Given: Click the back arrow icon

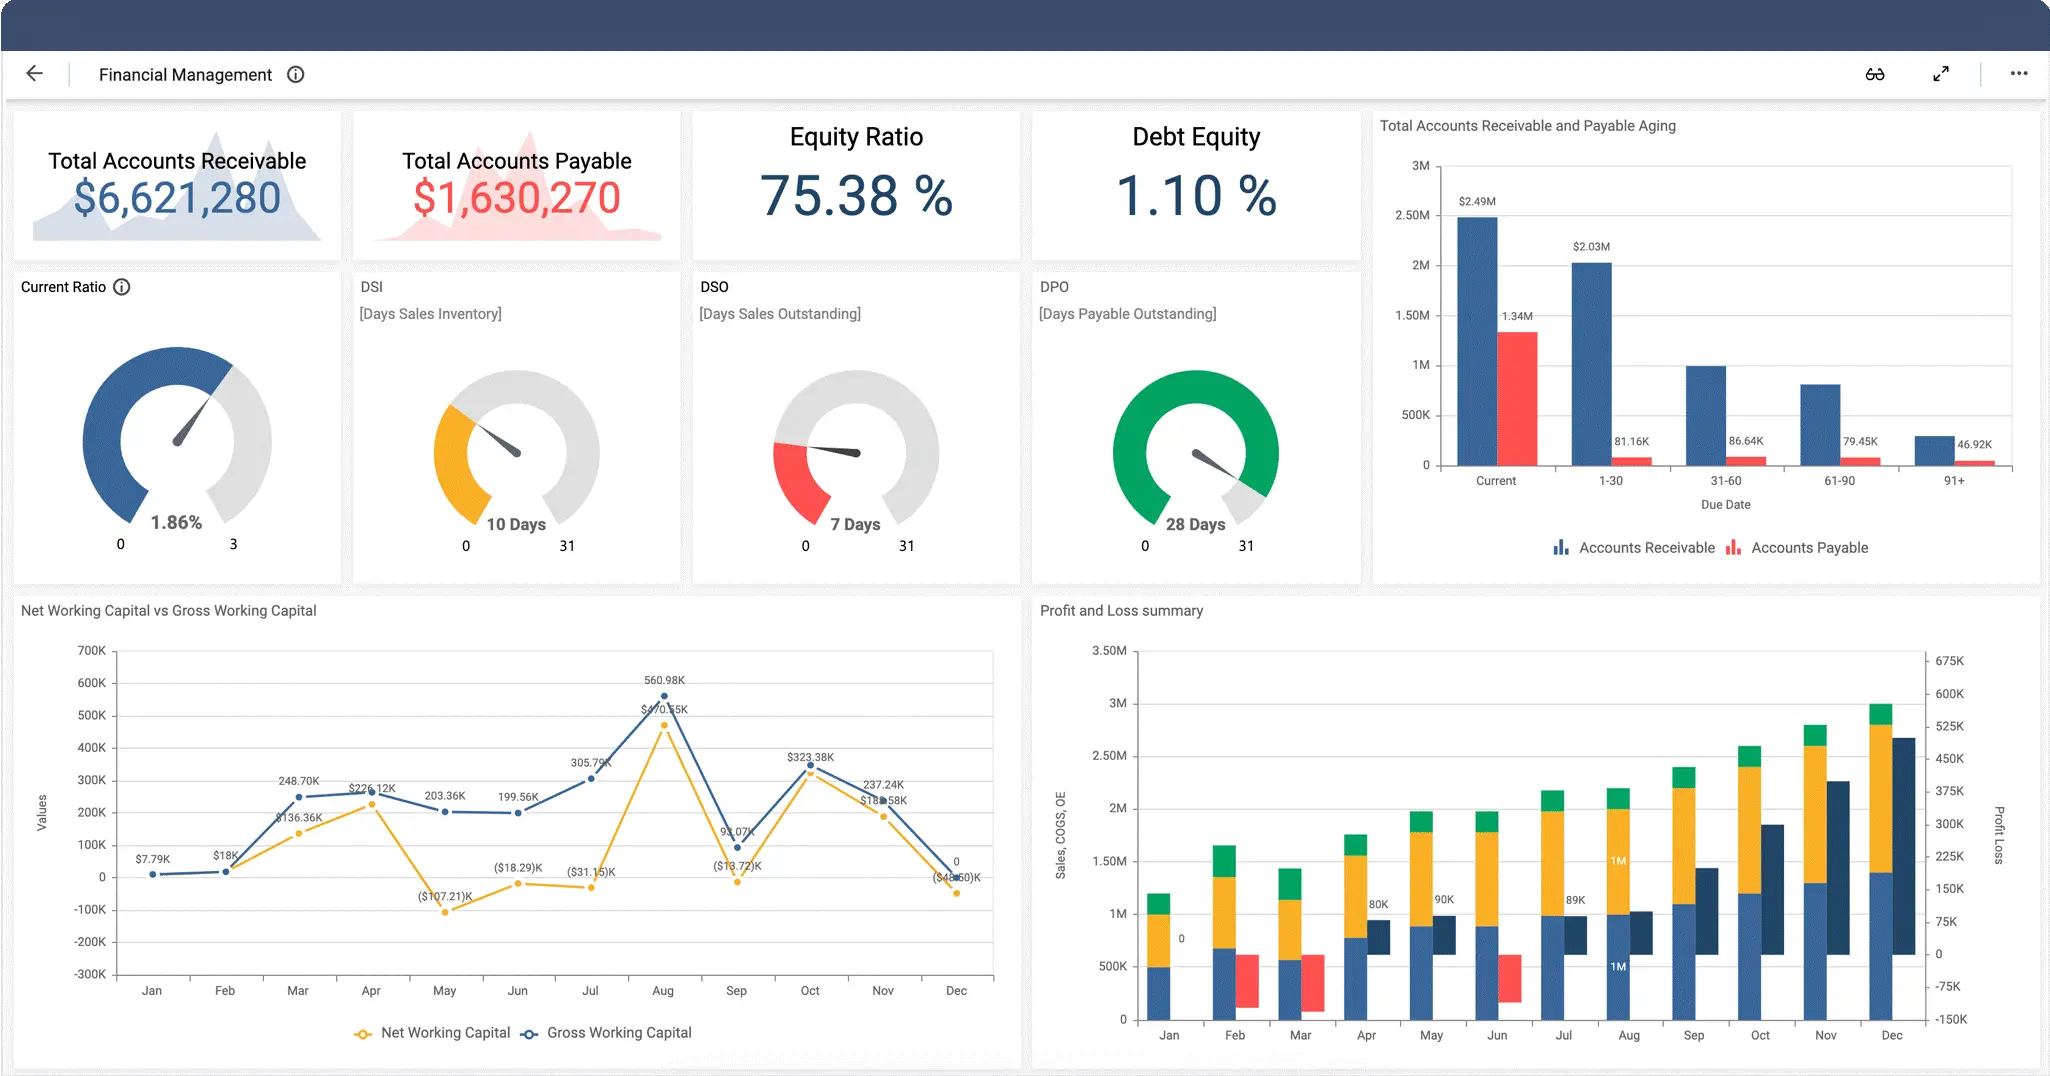Looking at the screenshot, I should pos(35,73).
